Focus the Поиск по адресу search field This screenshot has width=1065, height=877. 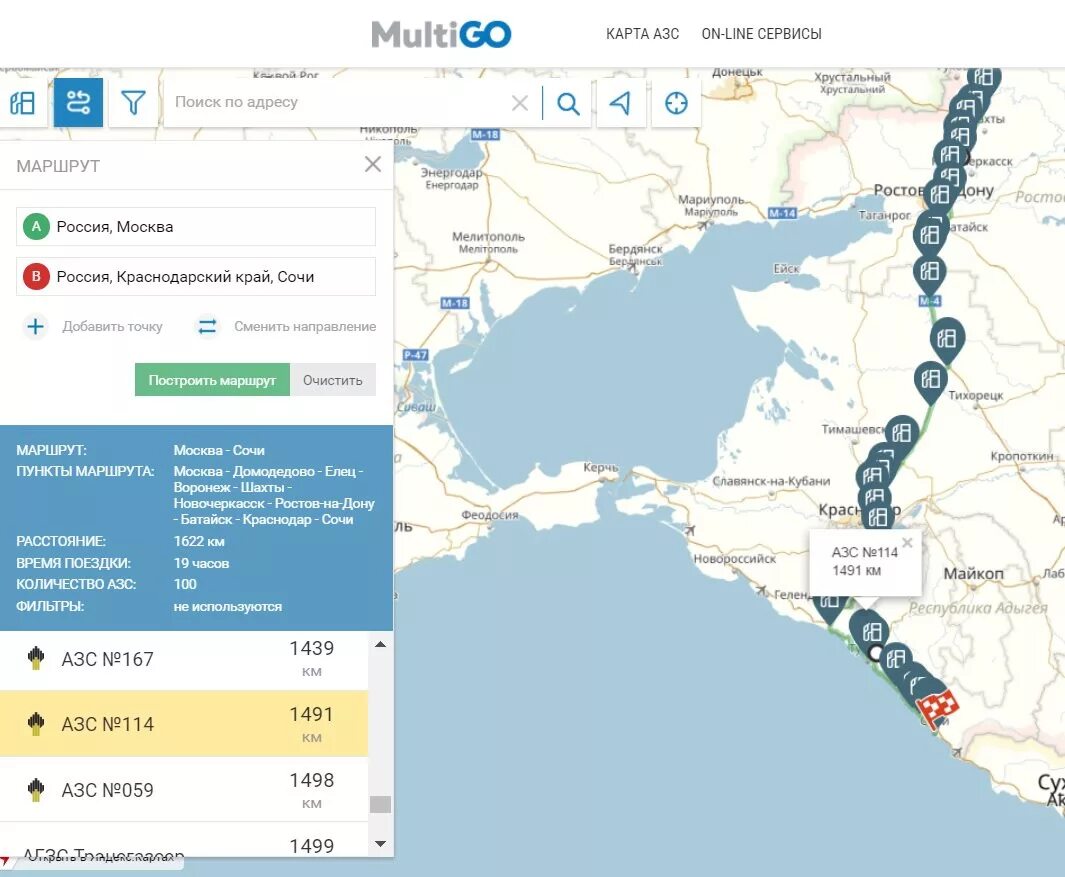tap(340, 103)
